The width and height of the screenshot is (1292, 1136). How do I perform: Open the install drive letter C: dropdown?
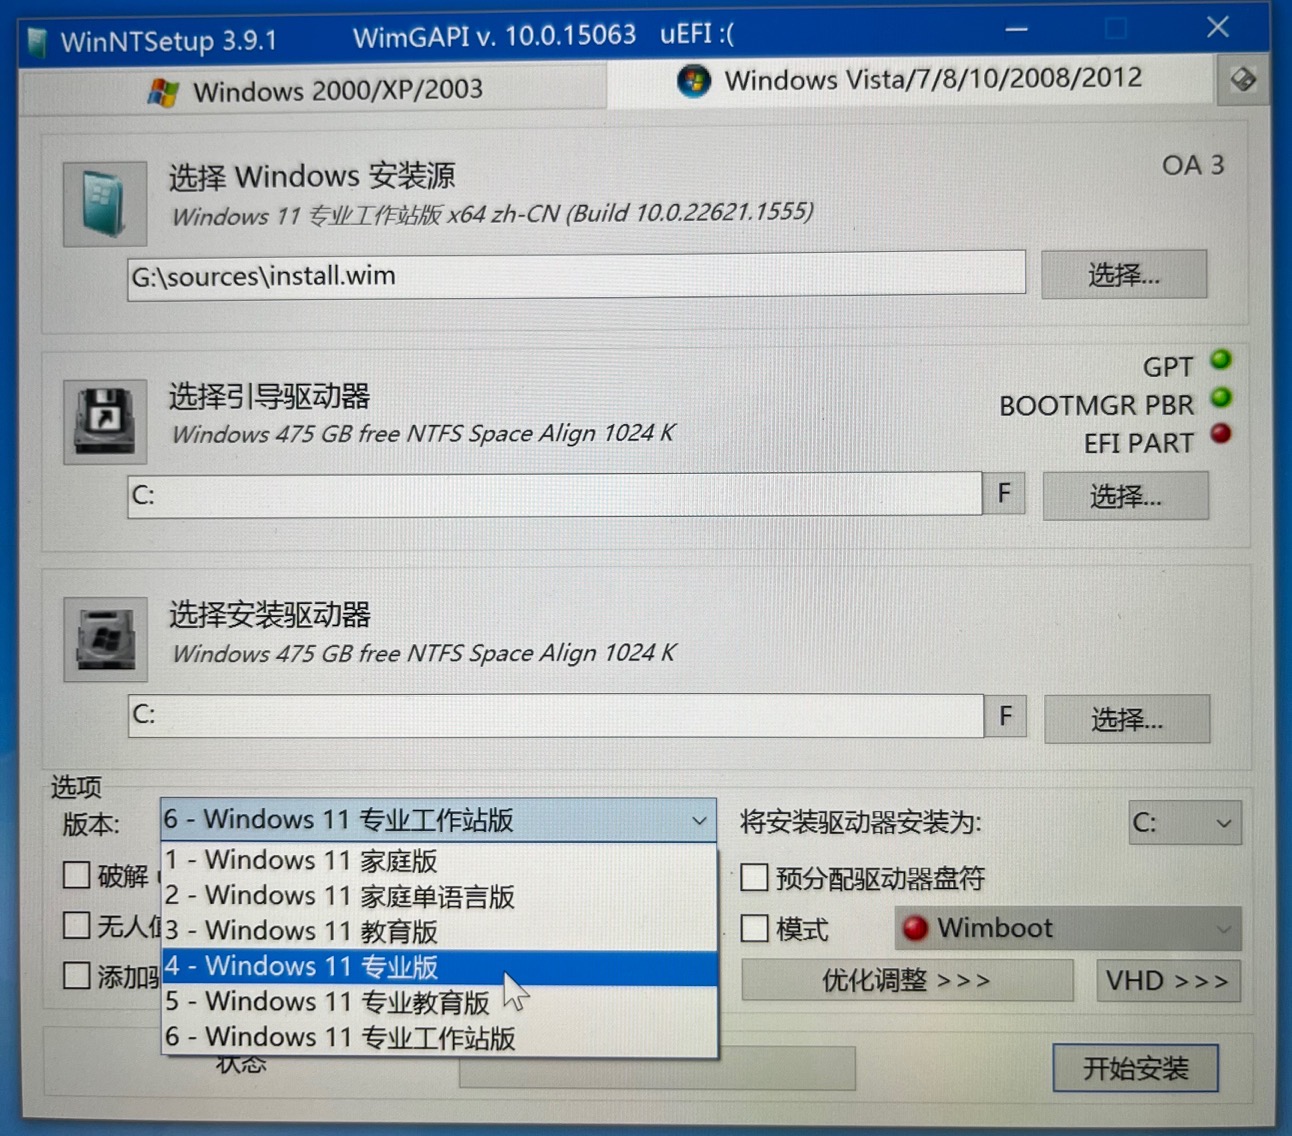1185,823
